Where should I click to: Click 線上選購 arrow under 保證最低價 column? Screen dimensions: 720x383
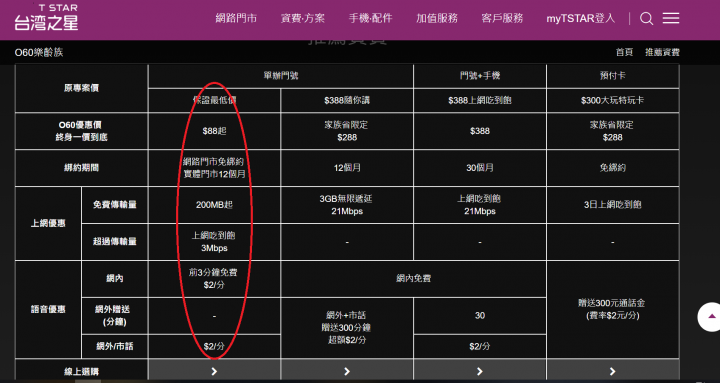coord(214,371)
